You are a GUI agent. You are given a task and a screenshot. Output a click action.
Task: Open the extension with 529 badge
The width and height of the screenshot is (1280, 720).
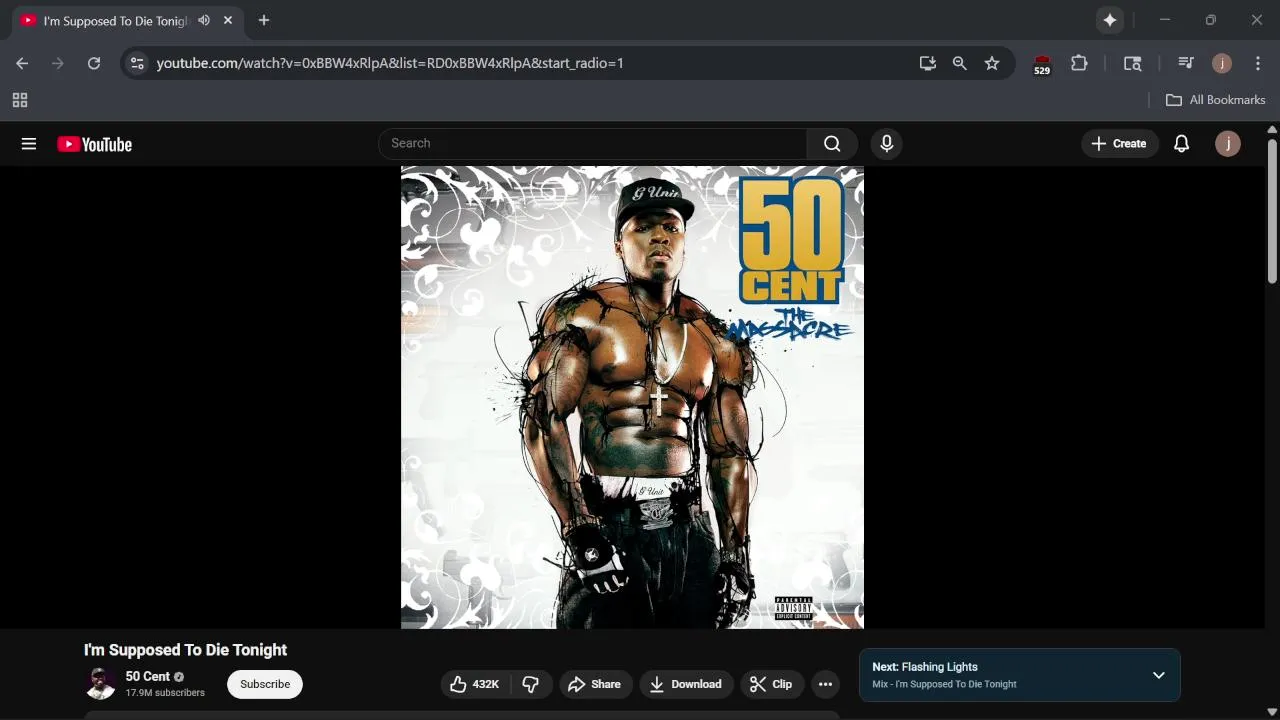click(x=1042, y=64)
